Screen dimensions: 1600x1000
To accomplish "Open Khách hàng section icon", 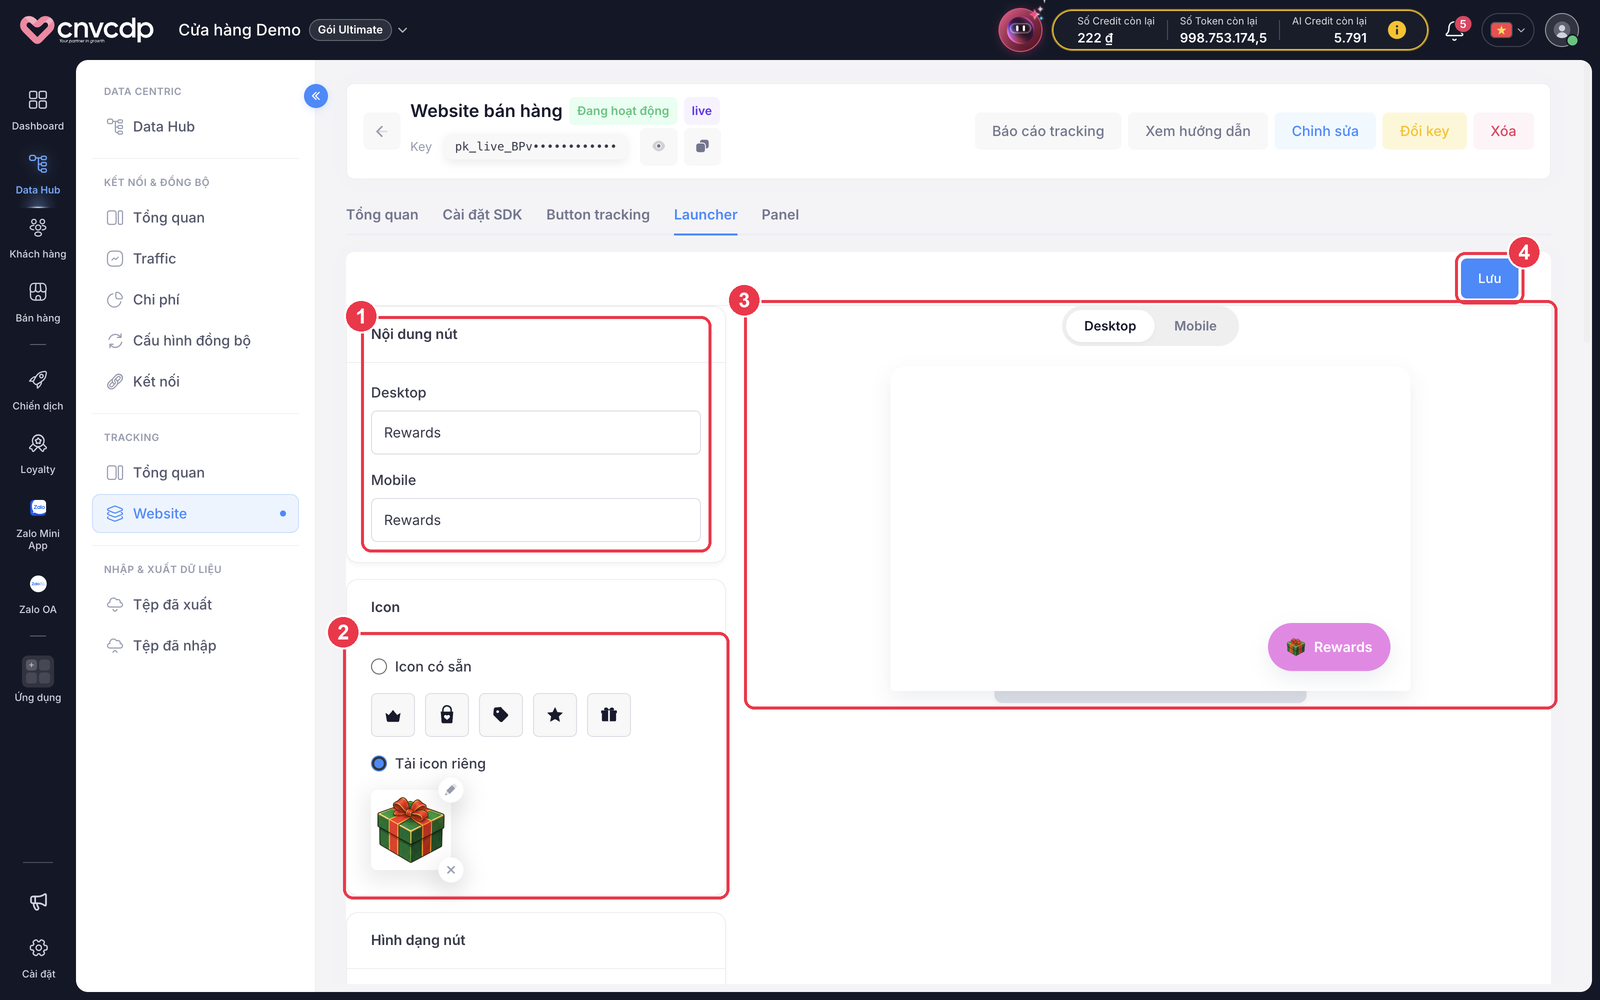I will click(38, 227).
